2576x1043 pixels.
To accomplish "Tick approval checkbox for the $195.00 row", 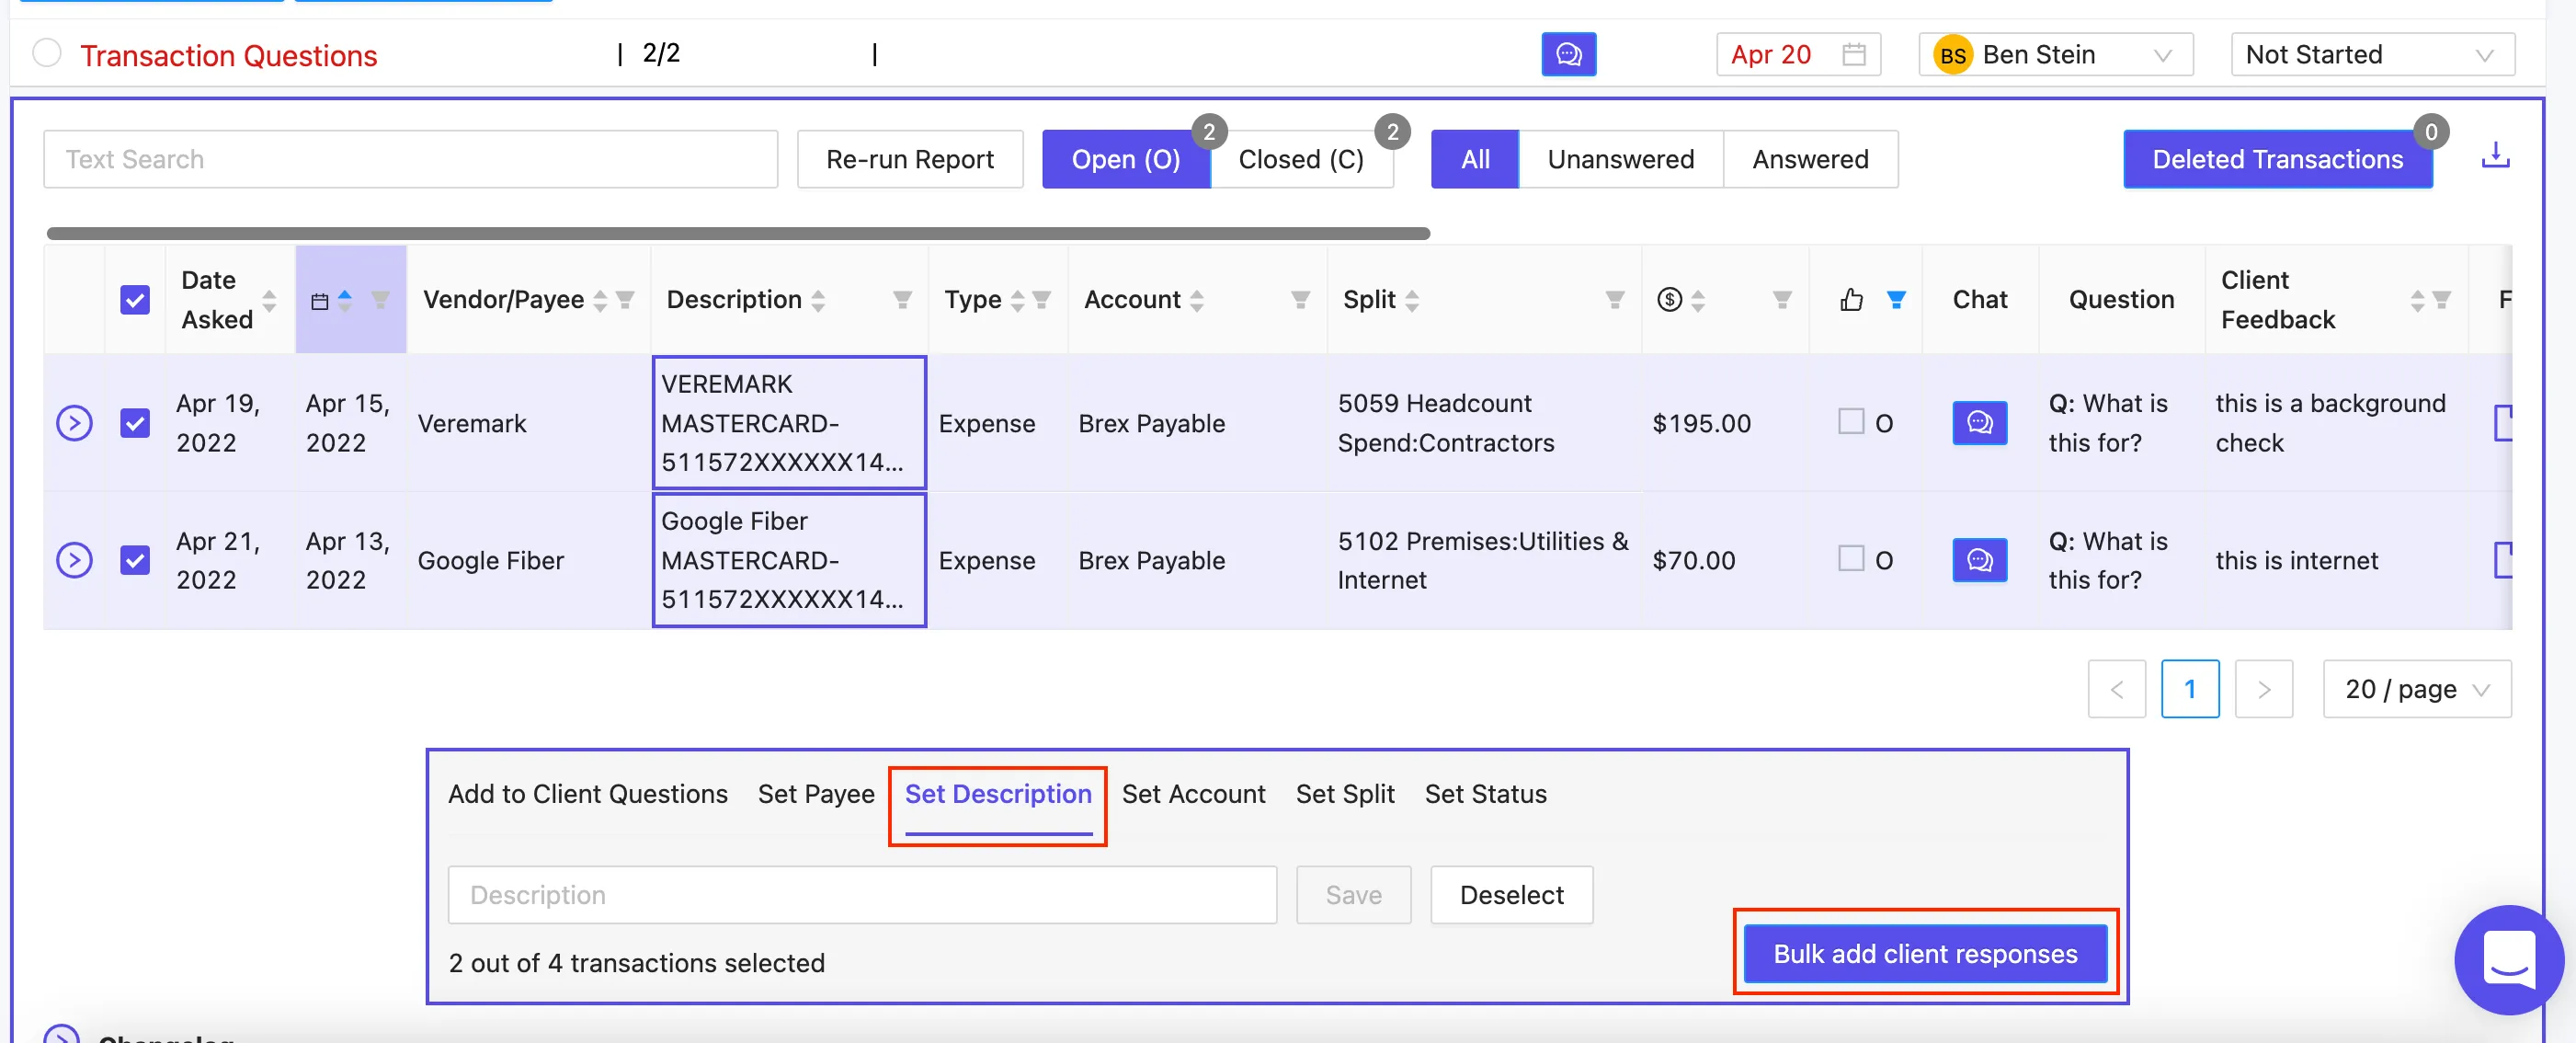I will 1850,421.
